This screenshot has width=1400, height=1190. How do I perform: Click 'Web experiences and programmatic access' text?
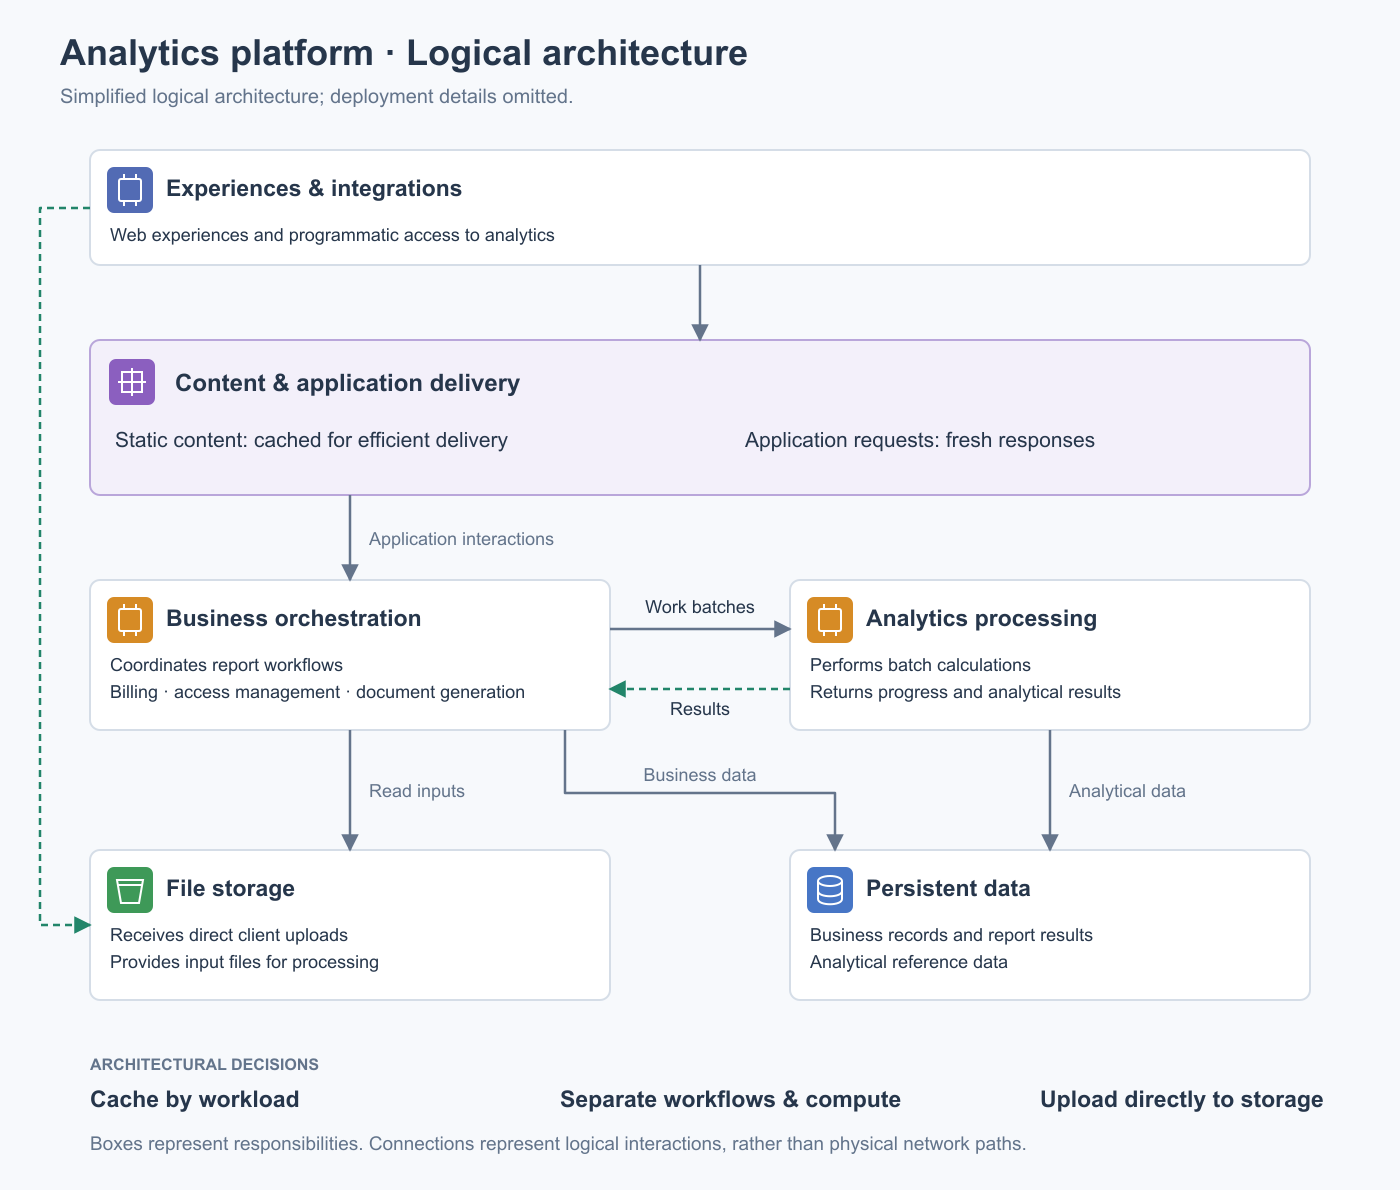coord(332,235)
